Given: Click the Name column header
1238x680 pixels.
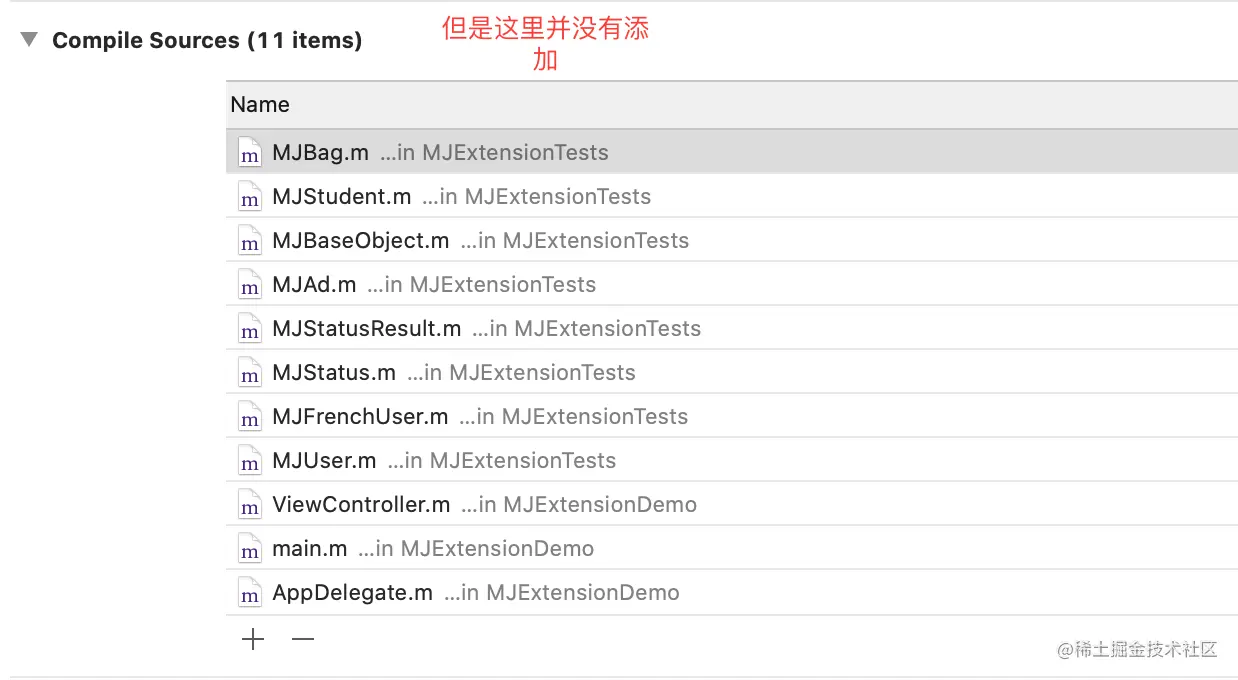Looking at the screenshot, I should click(260, 105).
